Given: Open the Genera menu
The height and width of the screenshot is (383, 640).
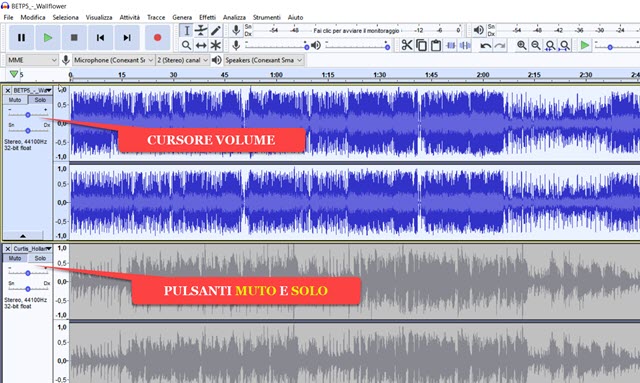Looking at the screenshot, I should click(x=182, y=17).
